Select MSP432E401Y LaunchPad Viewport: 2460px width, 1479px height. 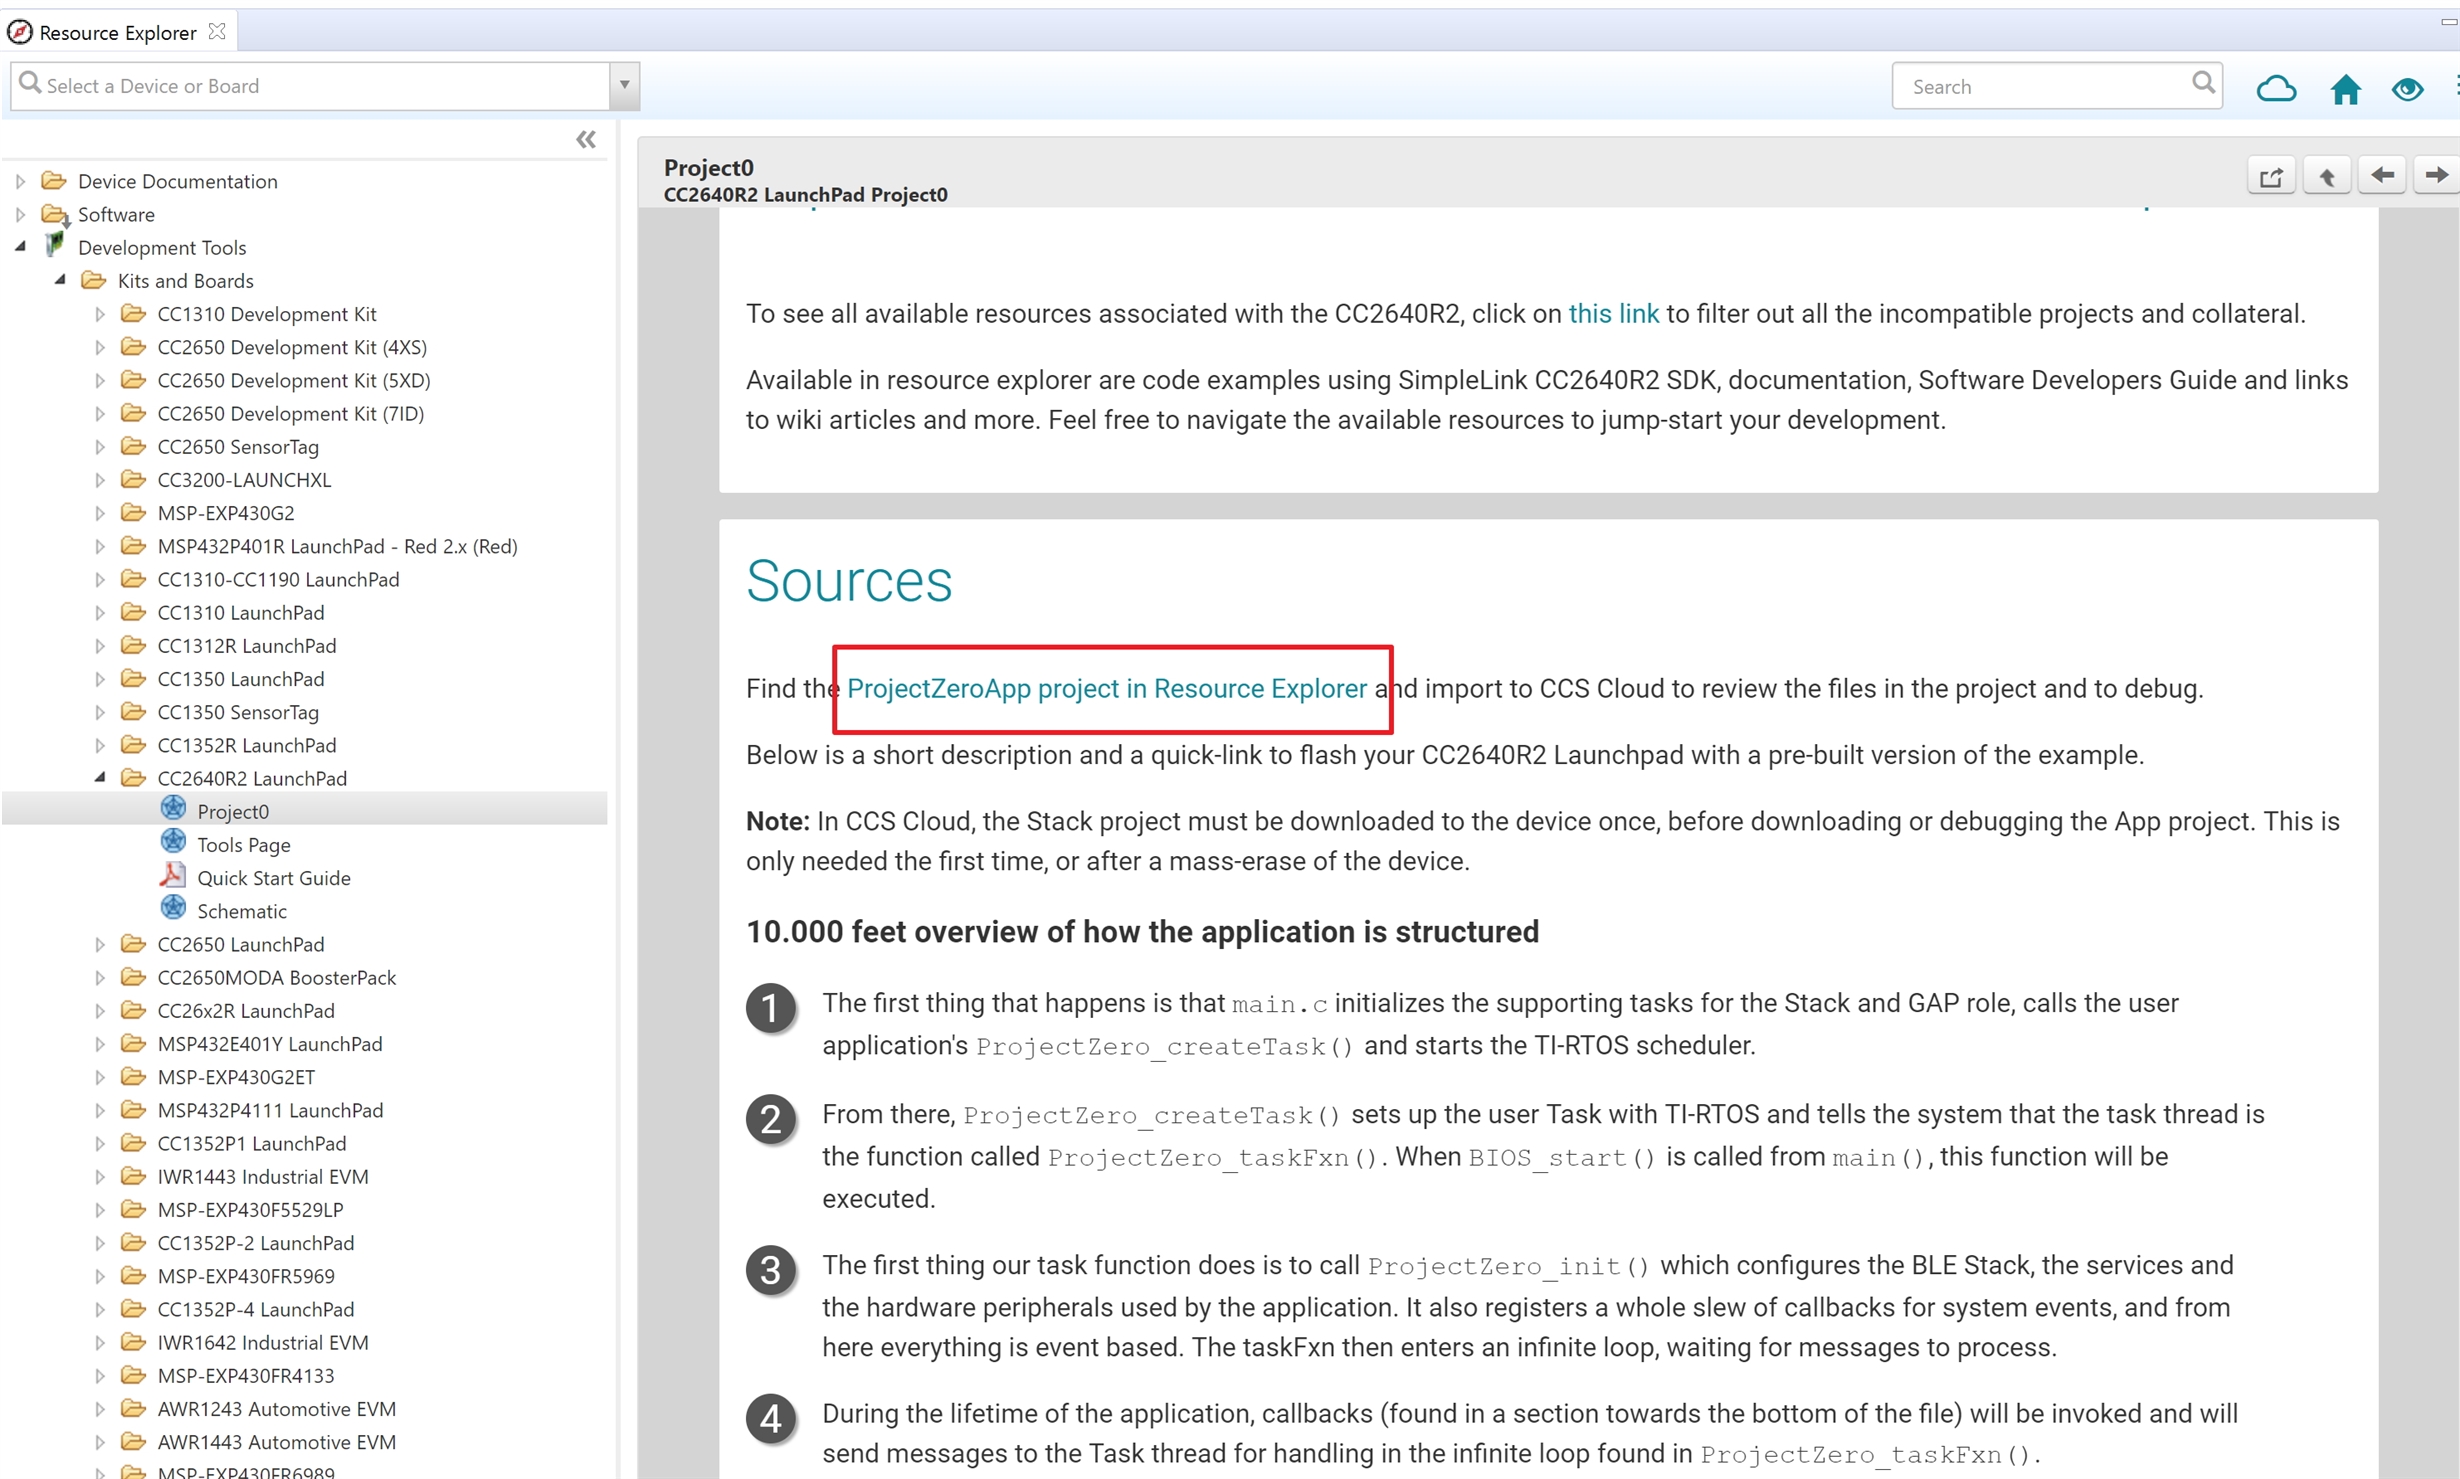pyautogui.click(x=270, y=1044)
